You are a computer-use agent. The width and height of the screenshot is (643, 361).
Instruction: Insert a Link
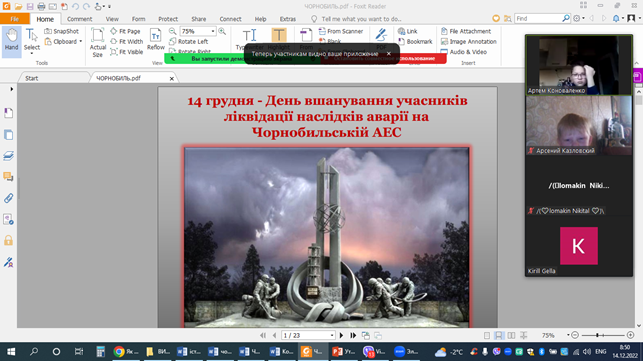[x=408, y=31]
